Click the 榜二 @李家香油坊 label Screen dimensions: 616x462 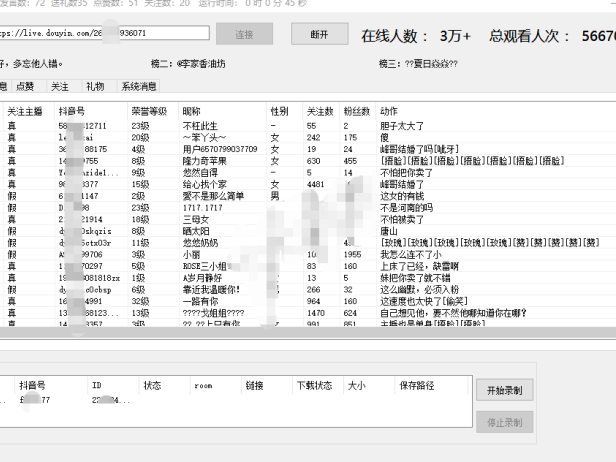click(x=188, y=64)
